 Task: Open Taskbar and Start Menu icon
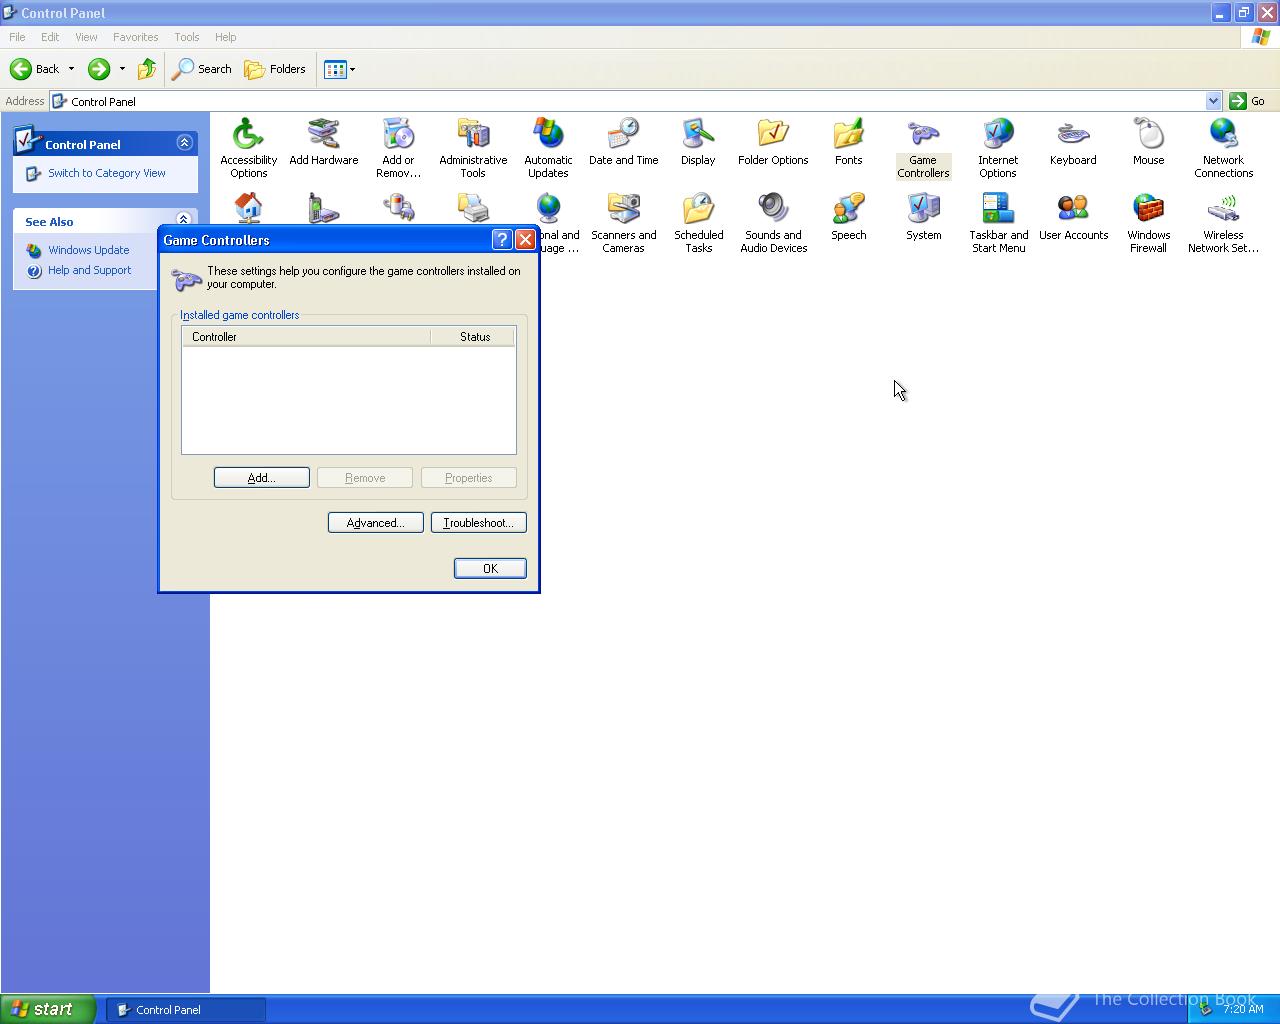coord(998,222)
